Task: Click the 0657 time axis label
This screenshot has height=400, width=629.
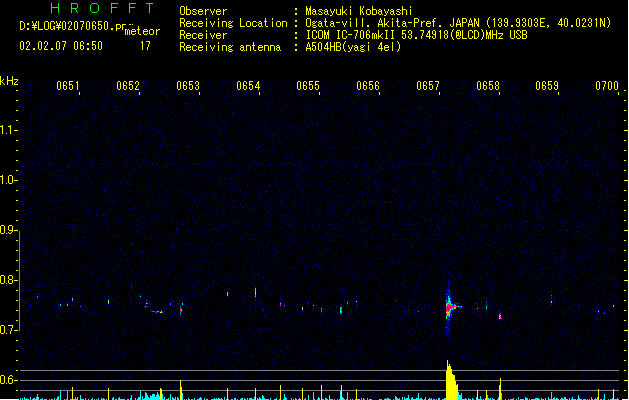Action: (428, 86)
